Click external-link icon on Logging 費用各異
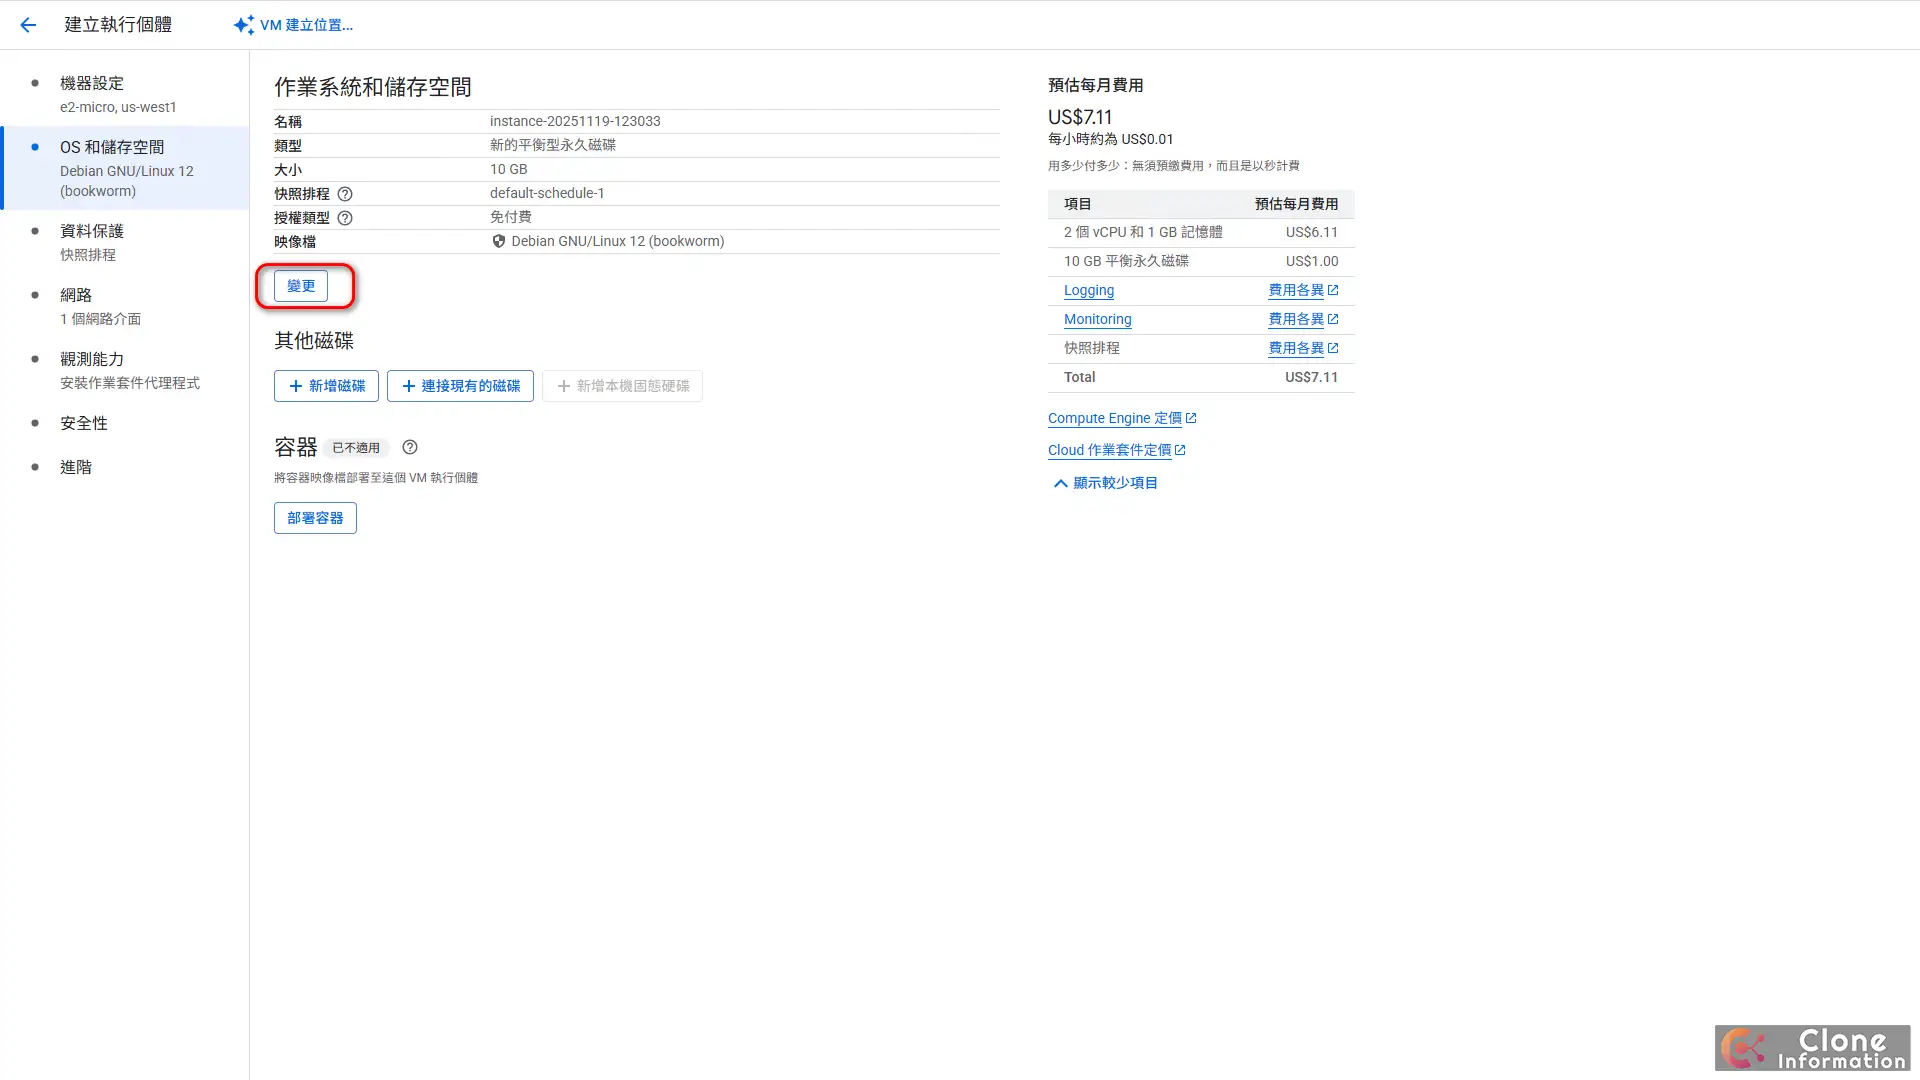1920x1080 pixels. [x=1333, y=290]
